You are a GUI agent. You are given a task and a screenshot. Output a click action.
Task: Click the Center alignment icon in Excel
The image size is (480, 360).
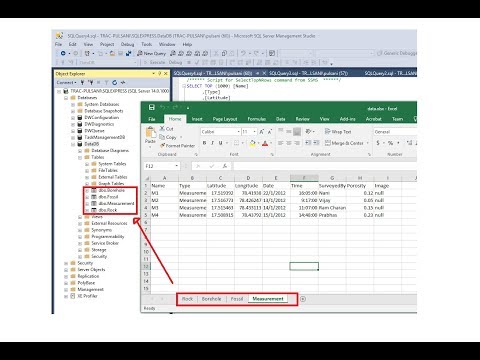[289, 143]
